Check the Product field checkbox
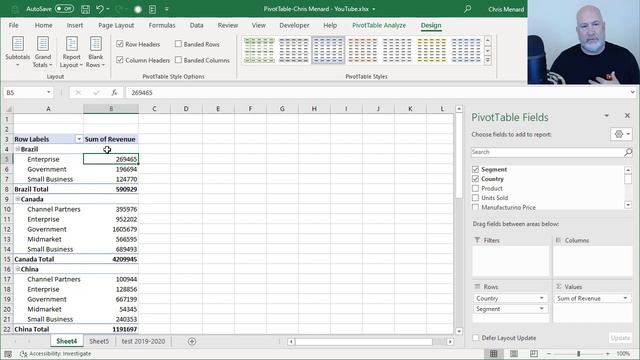The width and height of the screenshot is (640, 360). (x=475, y=188)
